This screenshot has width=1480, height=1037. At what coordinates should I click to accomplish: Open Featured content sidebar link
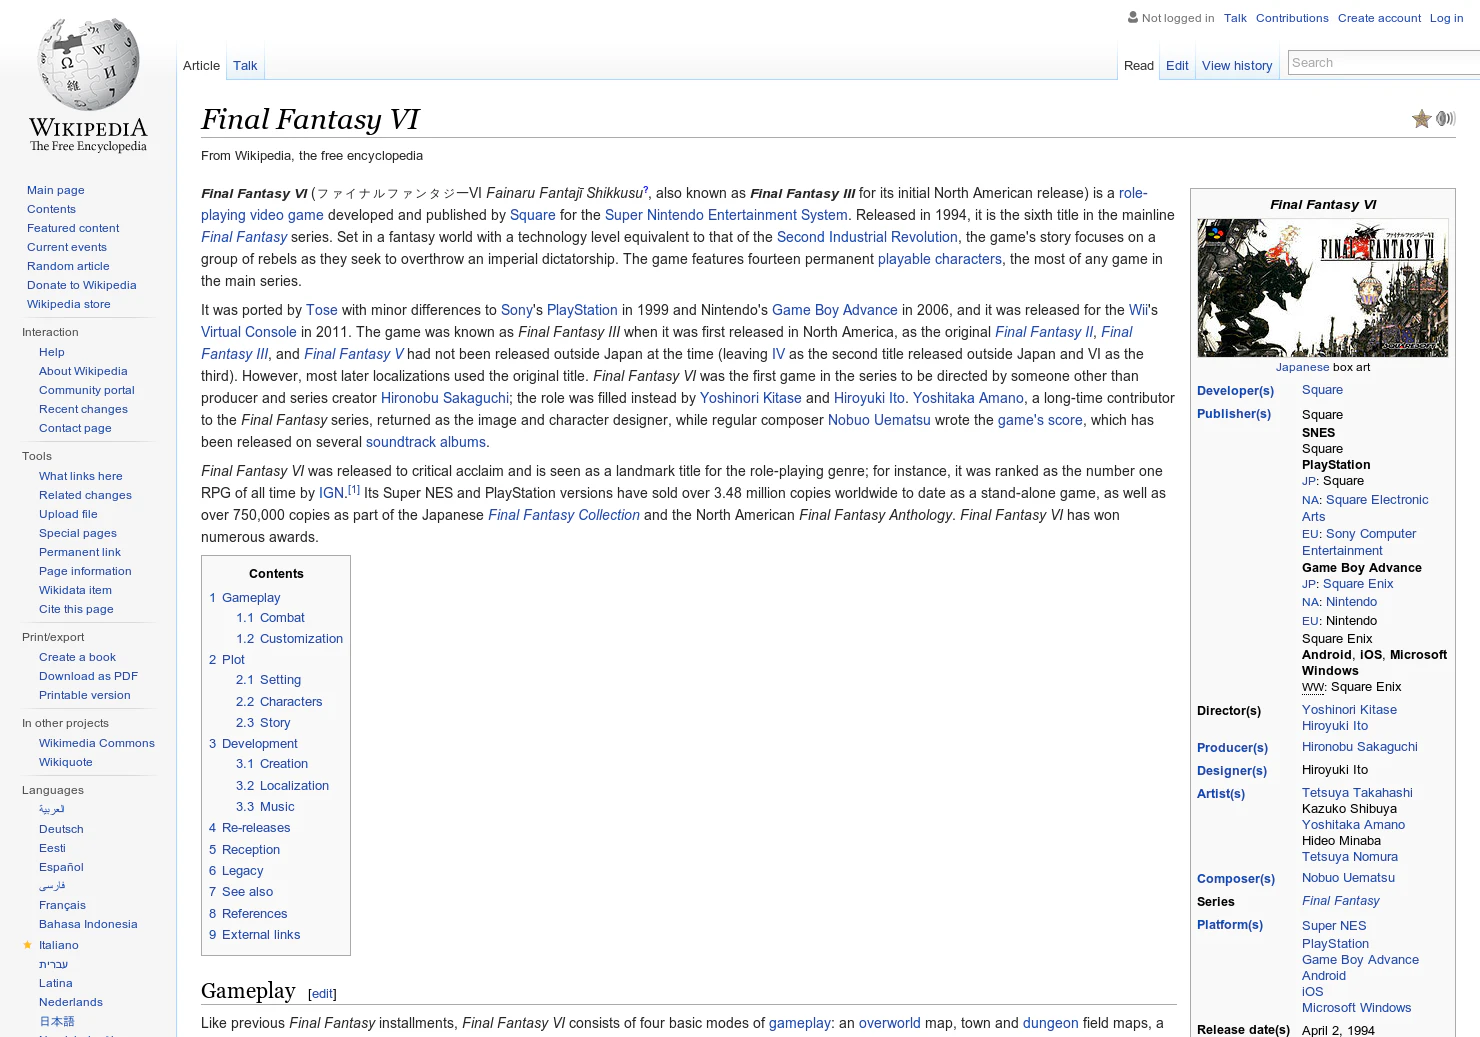[73, 228]
